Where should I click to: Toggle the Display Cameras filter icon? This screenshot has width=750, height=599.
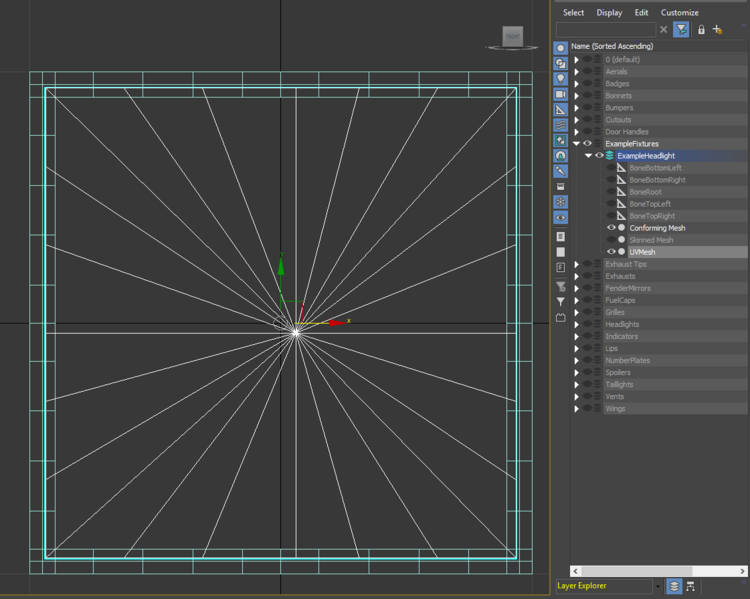point(561,94)
